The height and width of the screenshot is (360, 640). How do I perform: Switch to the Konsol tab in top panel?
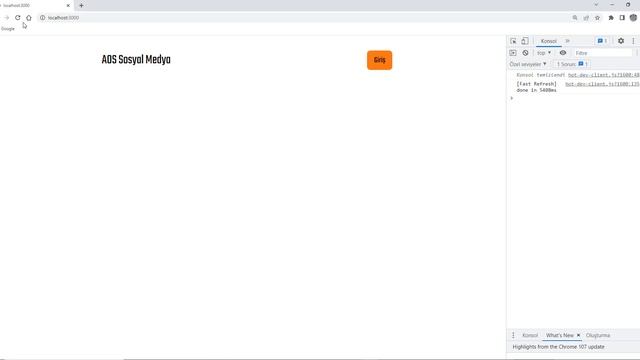[549, 41]
